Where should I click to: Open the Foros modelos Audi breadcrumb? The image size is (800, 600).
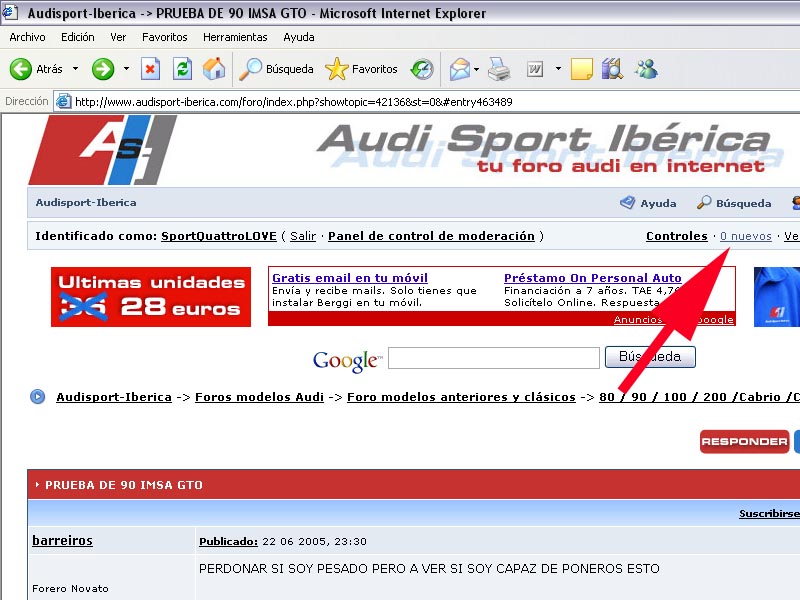pyautogui.click(x=259, y=397)
